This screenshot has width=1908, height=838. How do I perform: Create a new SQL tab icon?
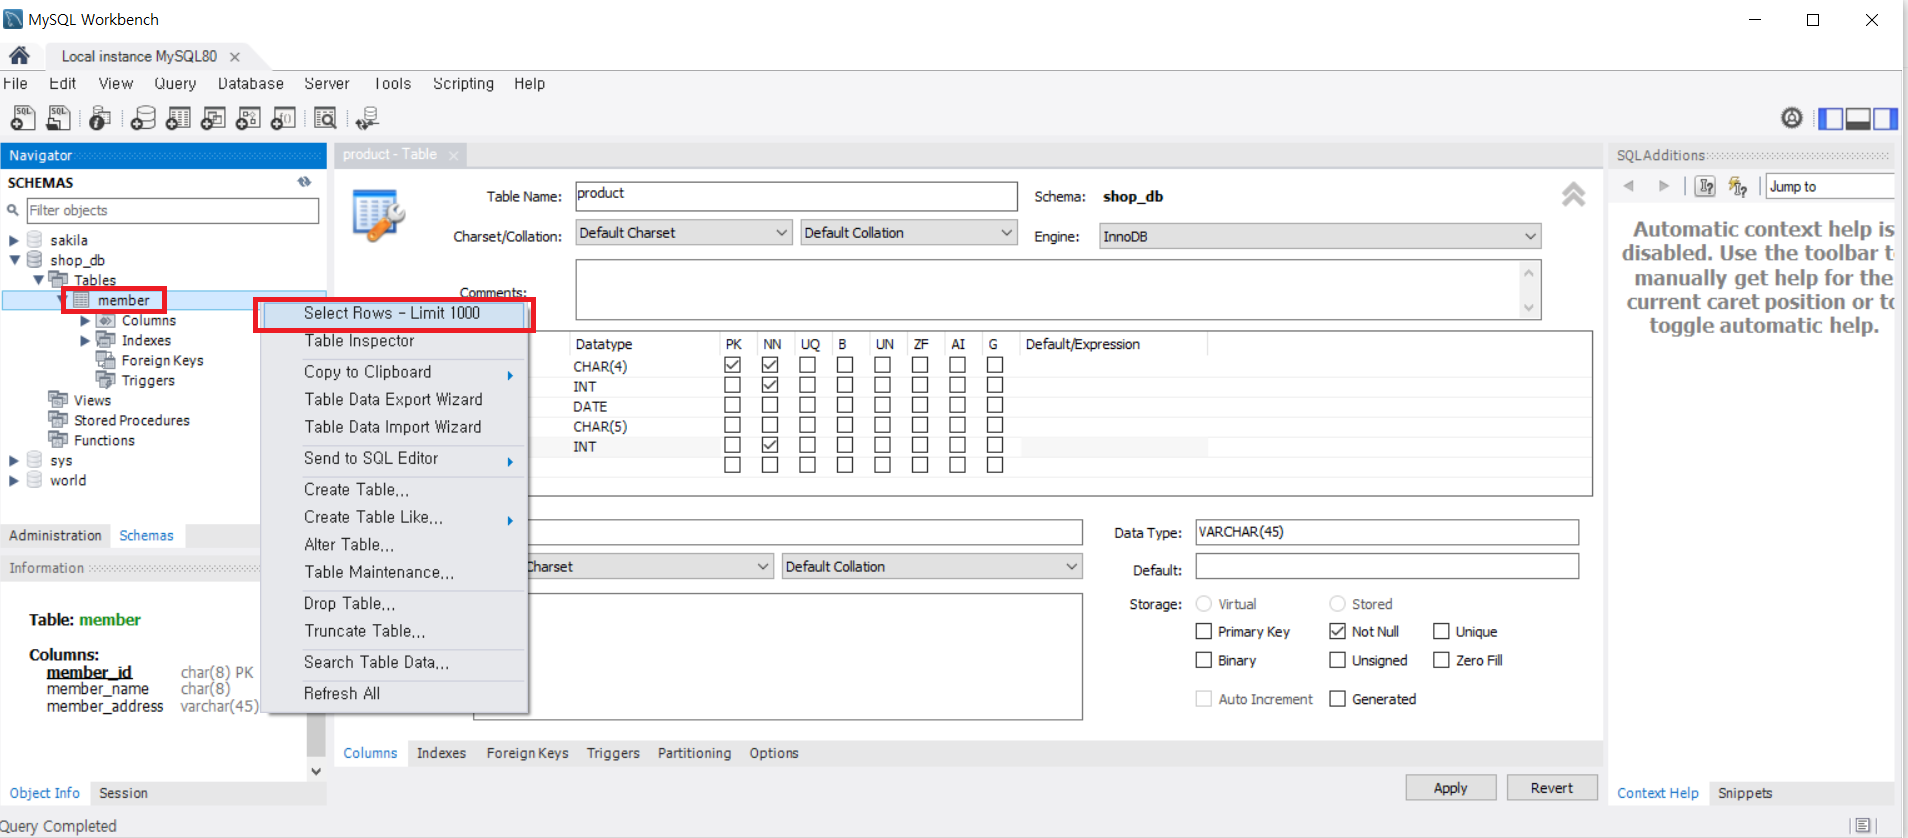(22, 118)
